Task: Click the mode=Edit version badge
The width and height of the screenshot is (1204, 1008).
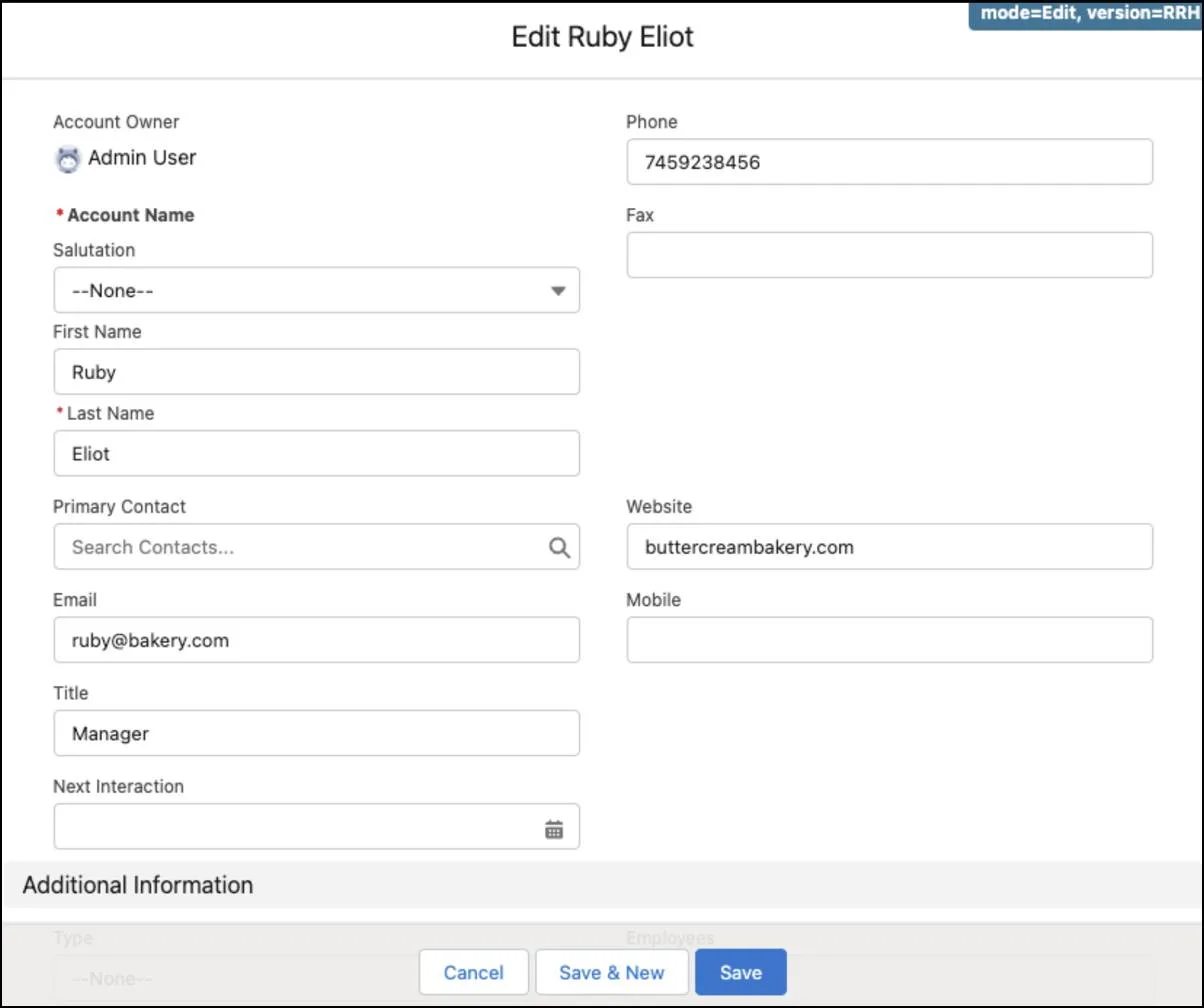Action: pos(1086,15)
